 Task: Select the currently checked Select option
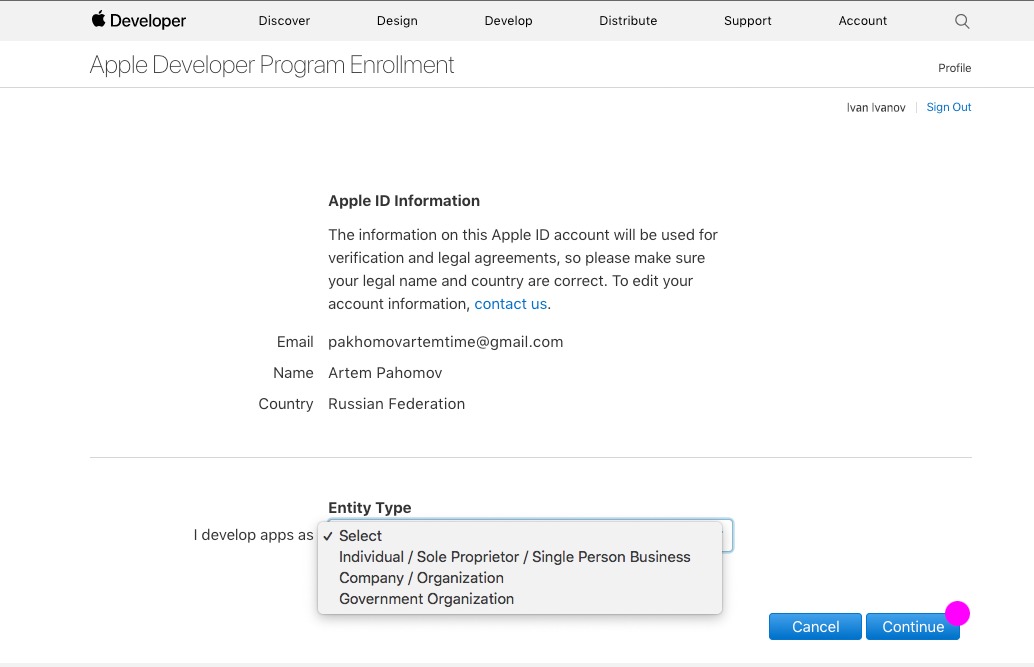click(360, 535)
